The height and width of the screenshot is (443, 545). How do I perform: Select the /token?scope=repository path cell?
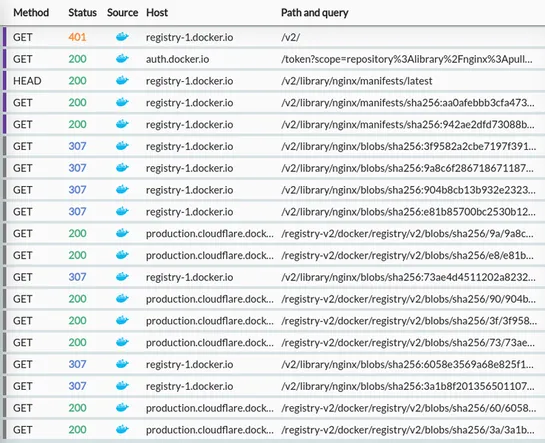pyautogui.click(x=407, y=59)
